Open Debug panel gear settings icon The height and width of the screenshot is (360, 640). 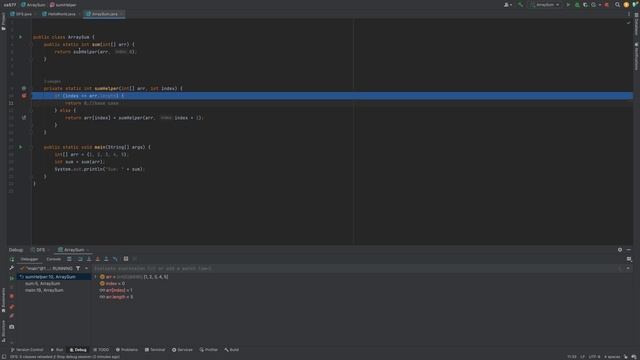tap(620, 250)
